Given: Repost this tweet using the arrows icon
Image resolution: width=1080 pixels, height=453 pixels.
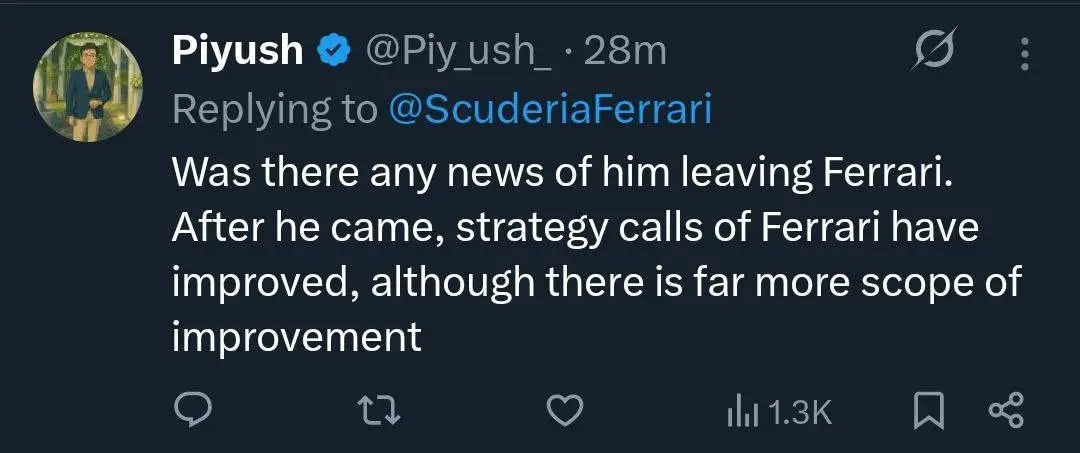Looking at the screenshot, I should [381, 411].
